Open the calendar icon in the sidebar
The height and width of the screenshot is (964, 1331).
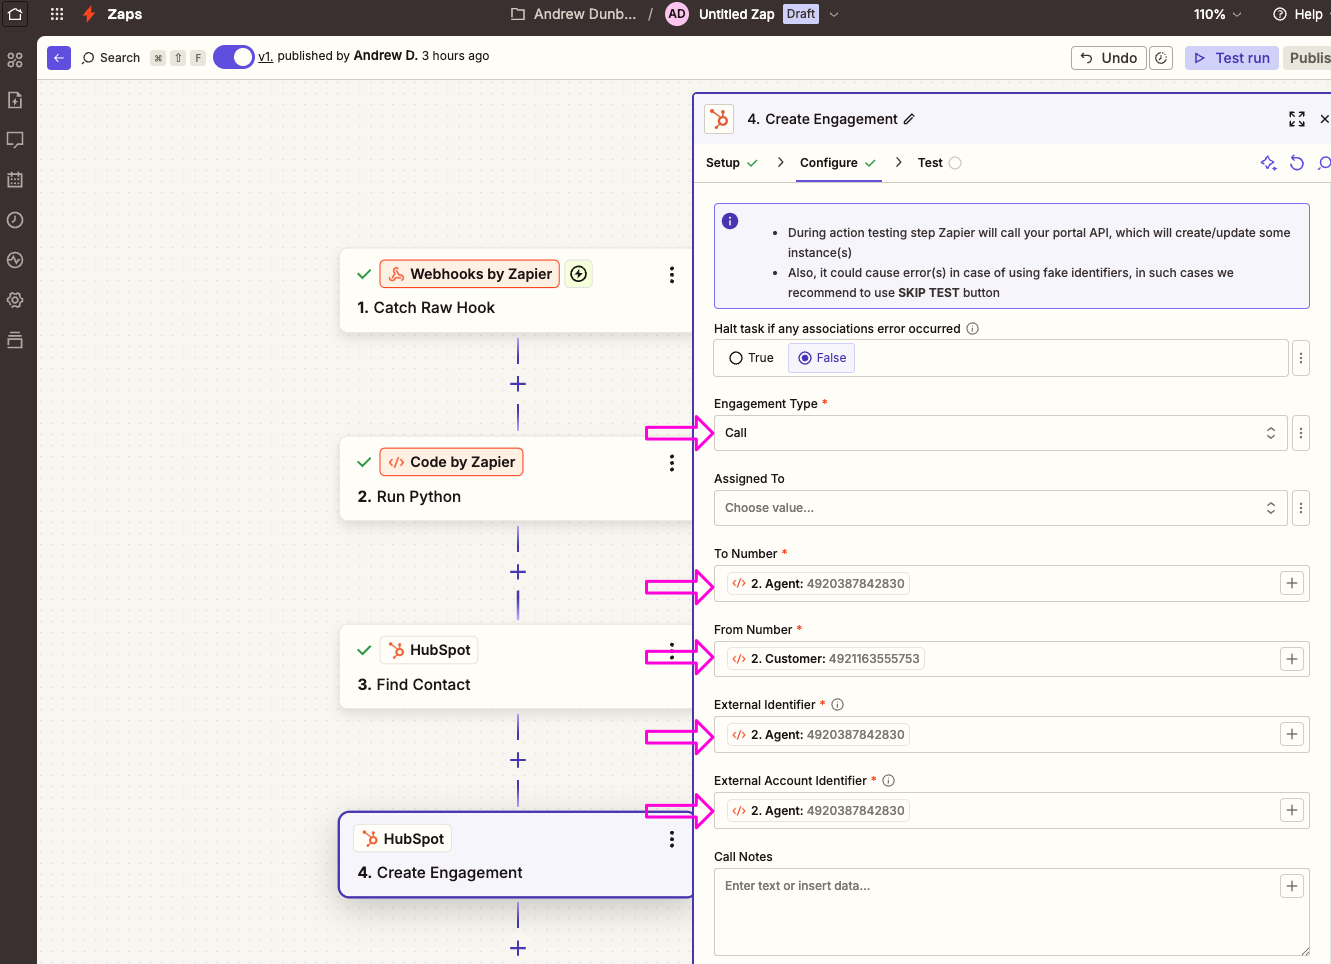[x=15, y=180]
